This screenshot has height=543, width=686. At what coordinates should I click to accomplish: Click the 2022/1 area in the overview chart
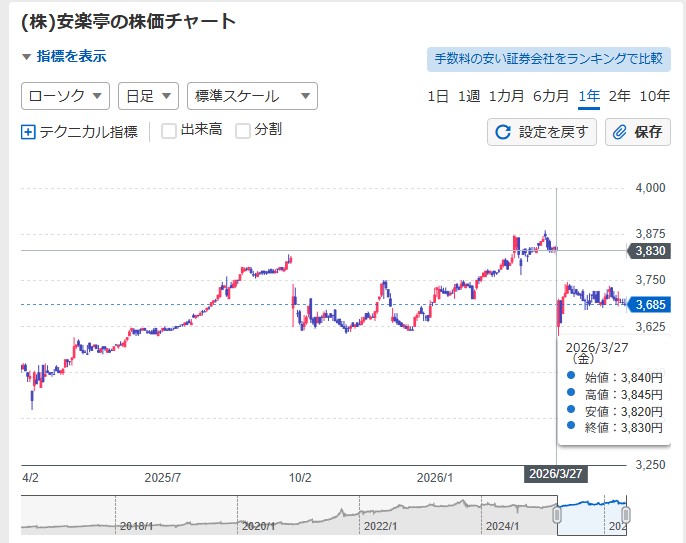(x=380, y=525)
